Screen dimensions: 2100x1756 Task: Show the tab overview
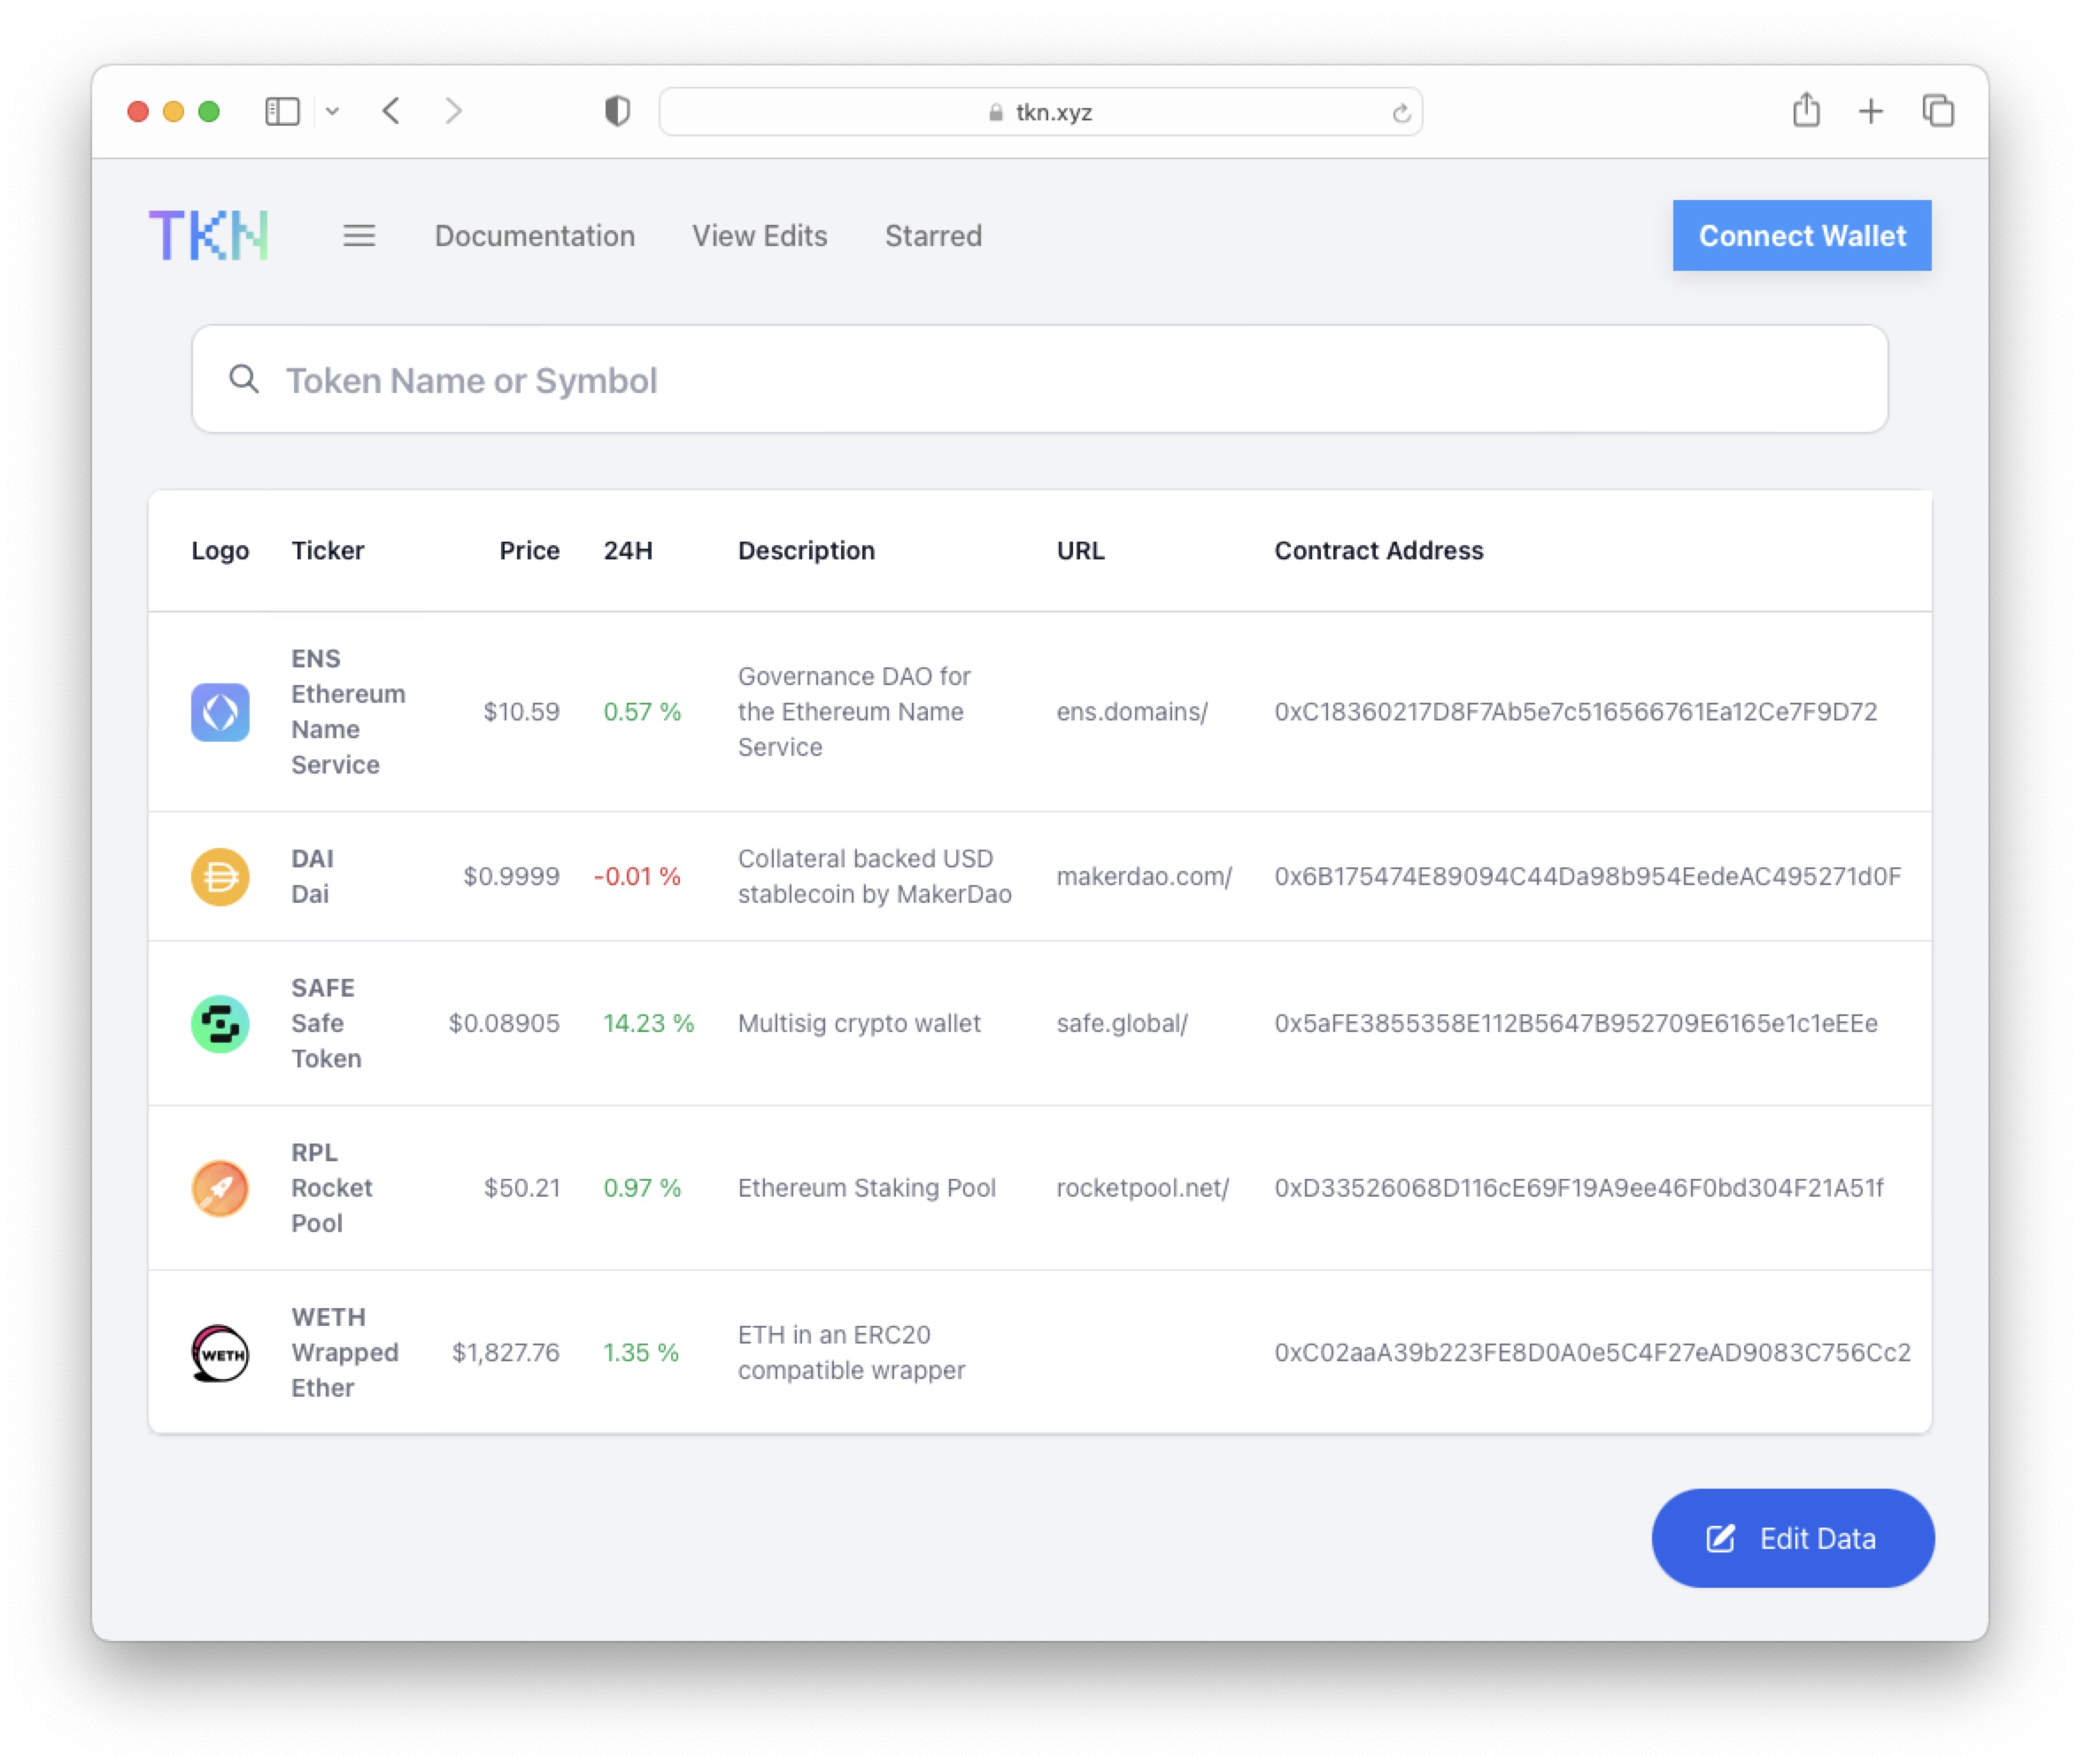pos(1938,111)
